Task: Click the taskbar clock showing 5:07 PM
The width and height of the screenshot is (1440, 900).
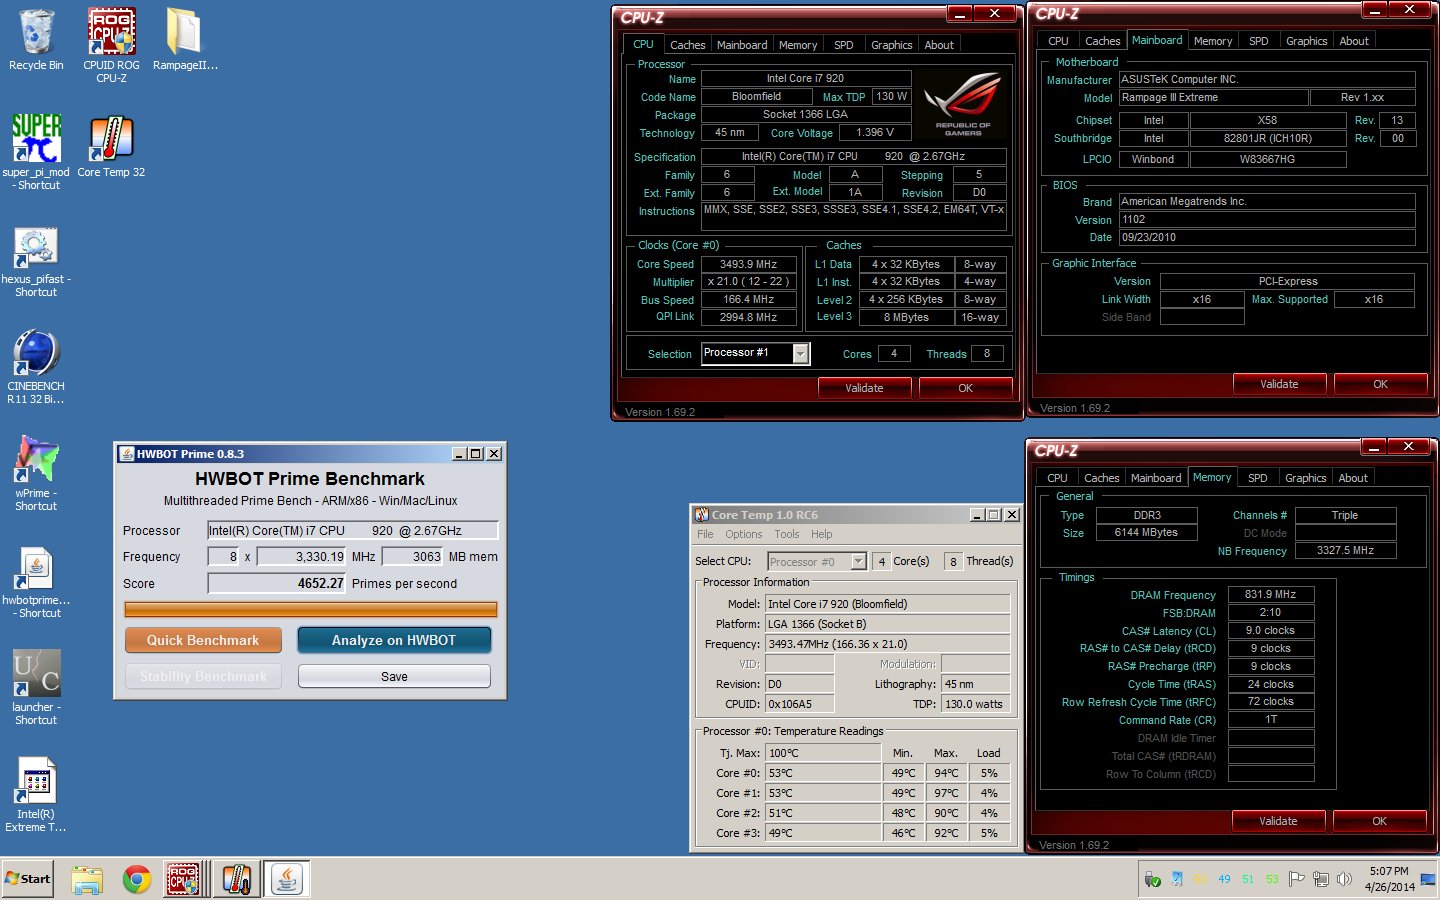Action: click(x=1389, y=879)
